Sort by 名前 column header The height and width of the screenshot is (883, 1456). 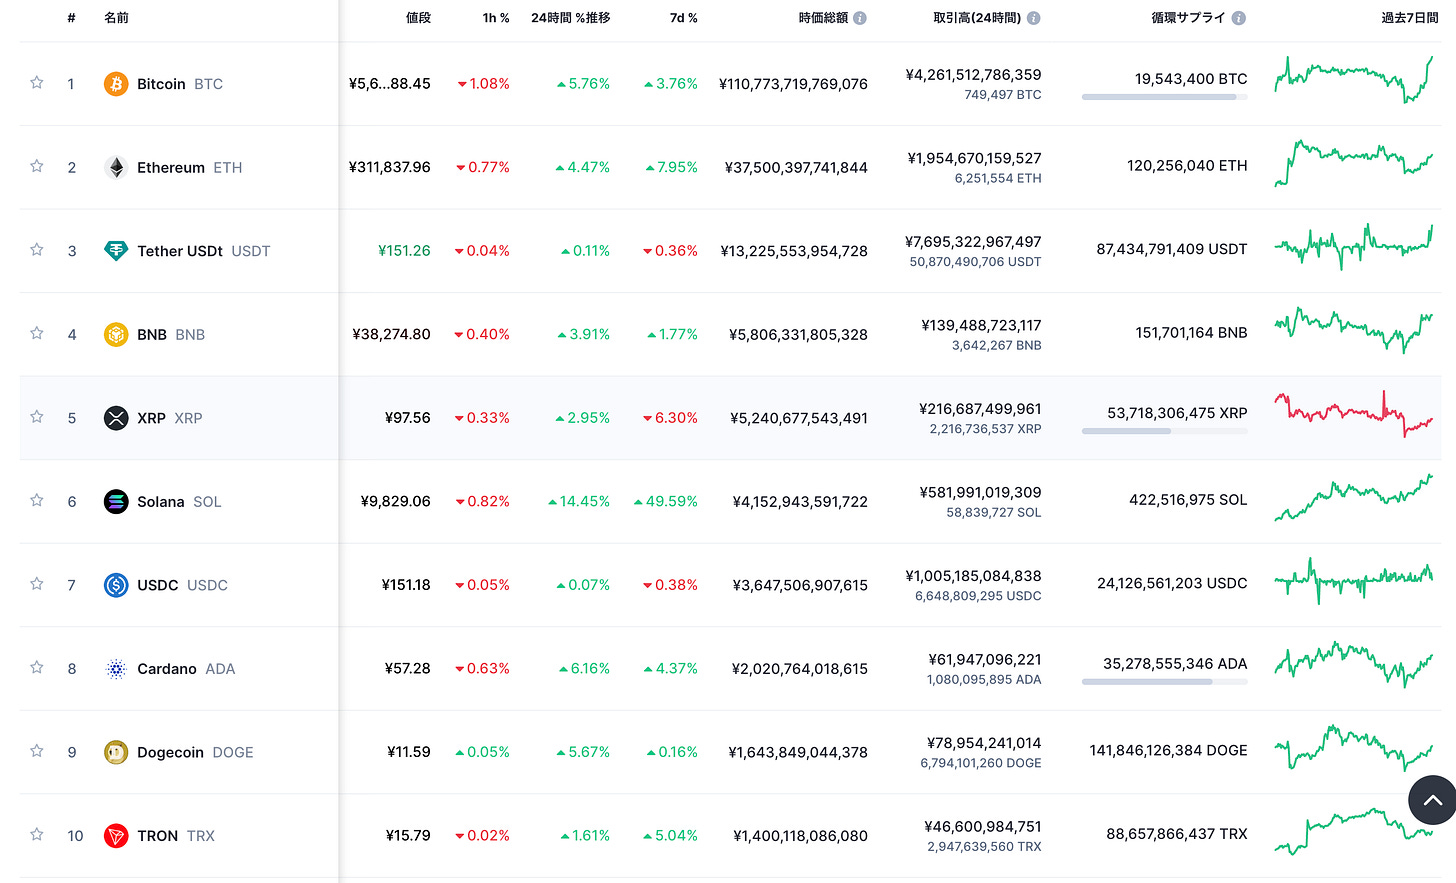[x=116, y=18]
